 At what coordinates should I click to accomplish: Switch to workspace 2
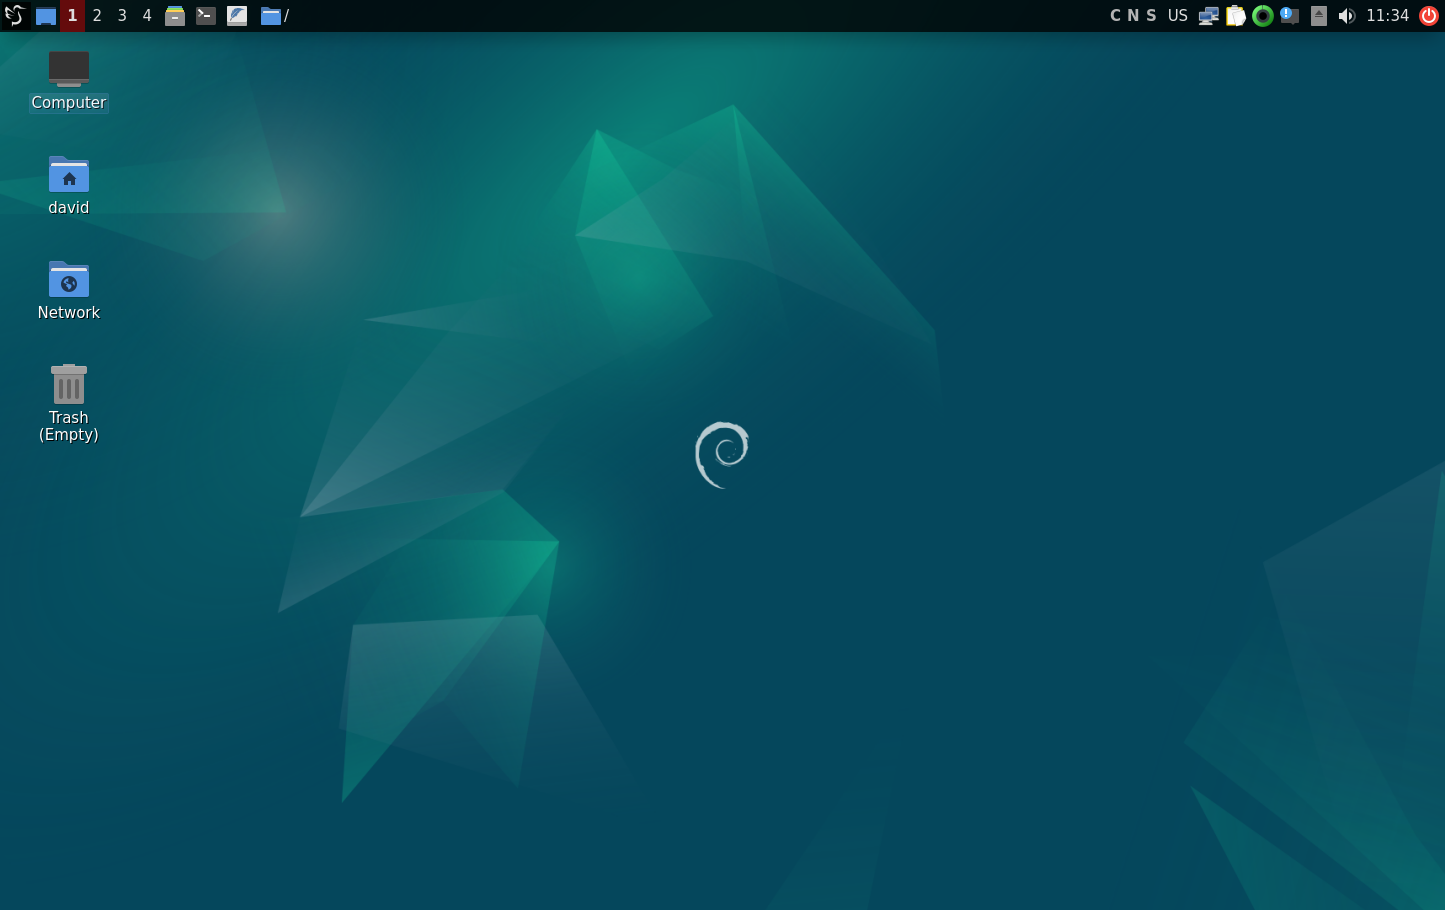click(x=97, y=15)
